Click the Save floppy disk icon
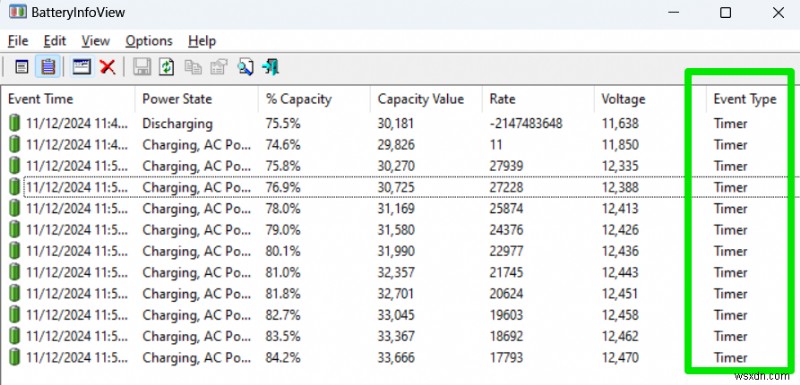 [142, 67]
